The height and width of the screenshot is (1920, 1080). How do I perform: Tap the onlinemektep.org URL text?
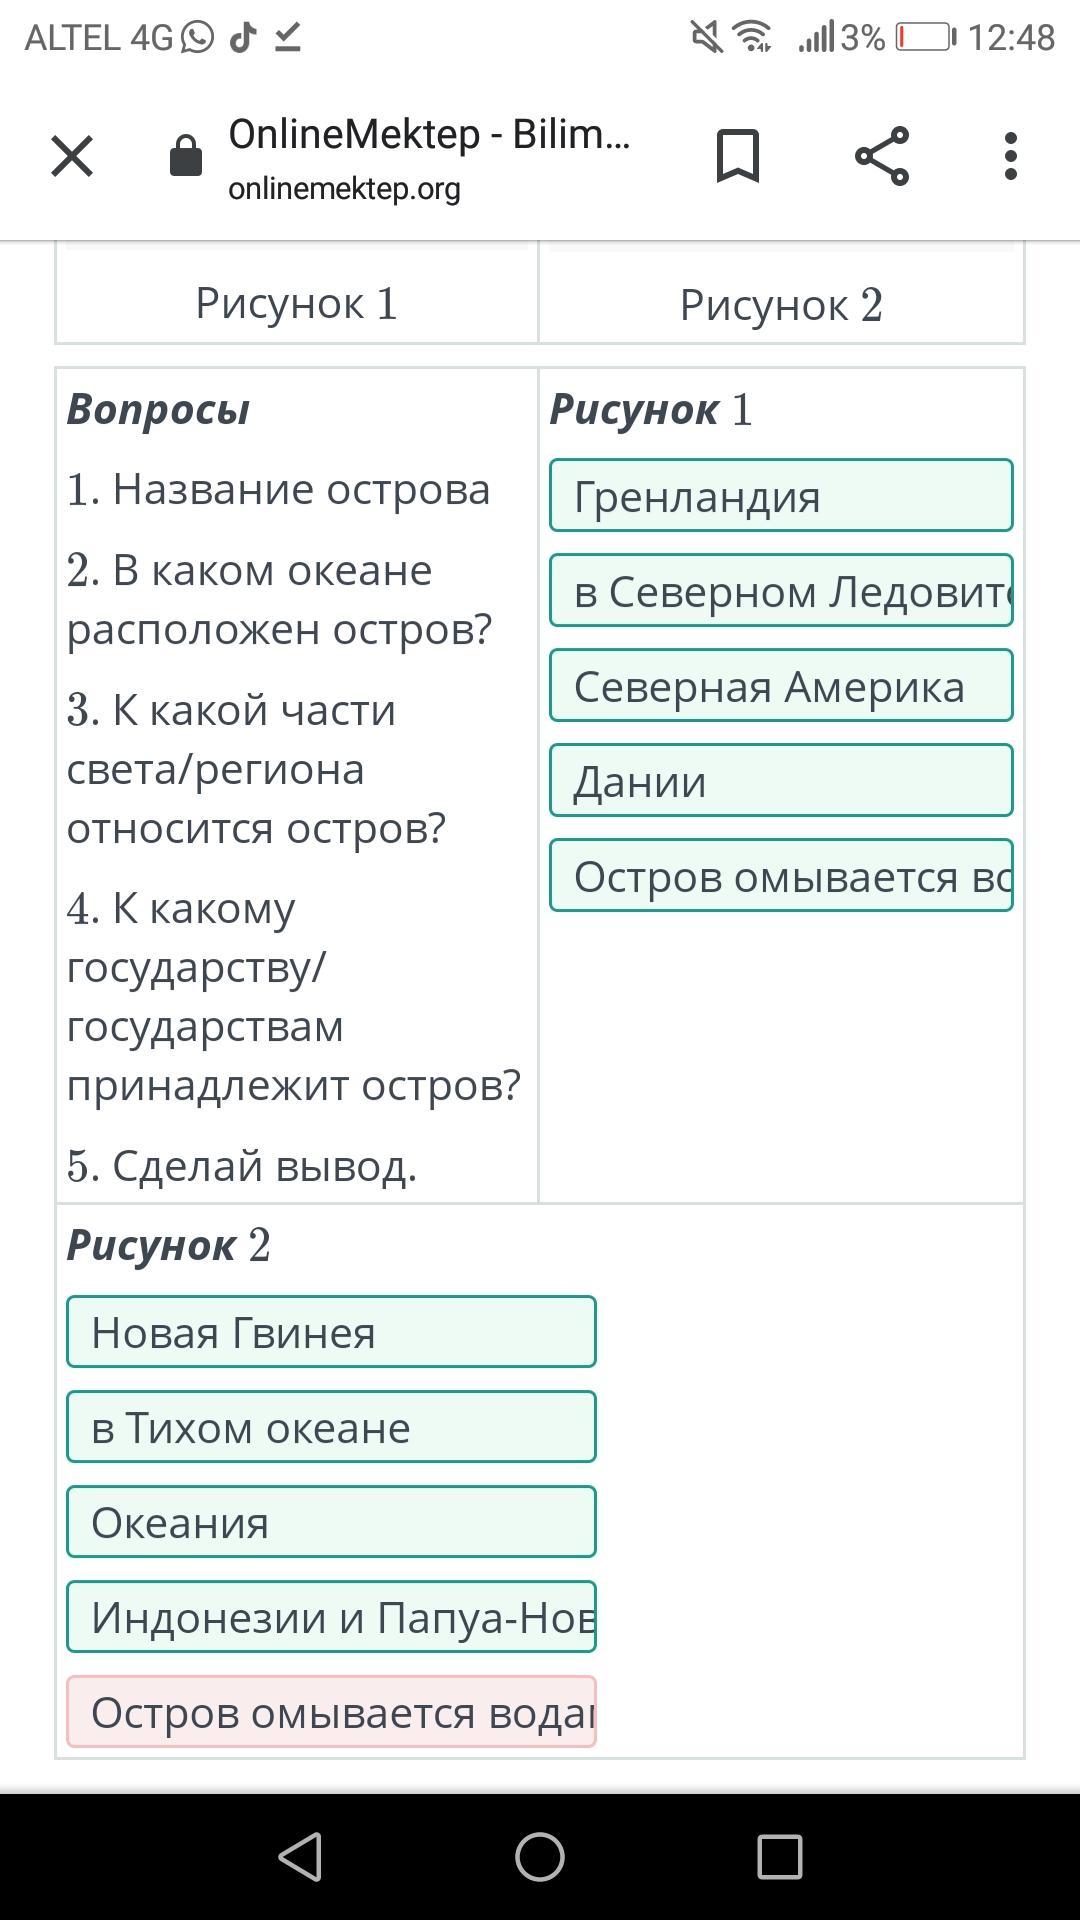[344, 188]
